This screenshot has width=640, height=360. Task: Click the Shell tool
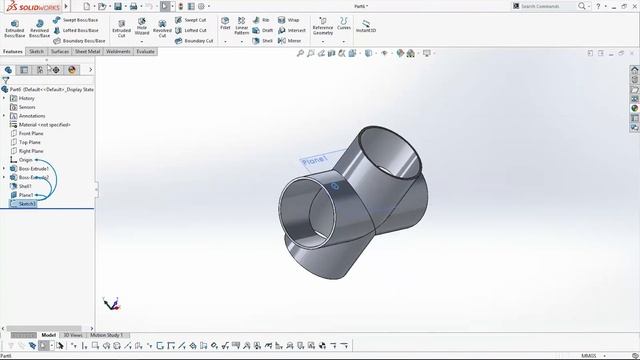[x=263, y=41]
